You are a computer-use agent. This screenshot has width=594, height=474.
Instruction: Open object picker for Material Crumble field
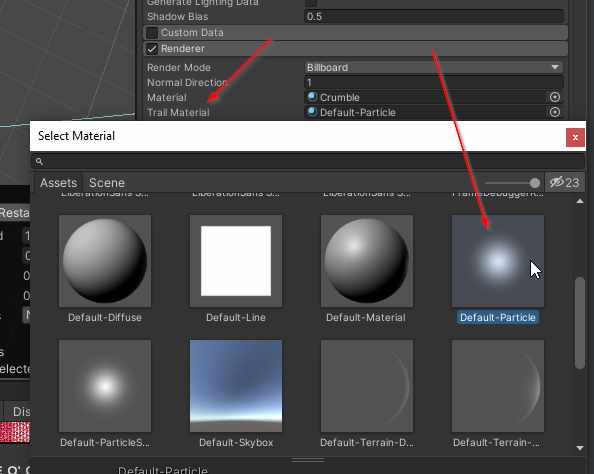click(x=555, y=97)
